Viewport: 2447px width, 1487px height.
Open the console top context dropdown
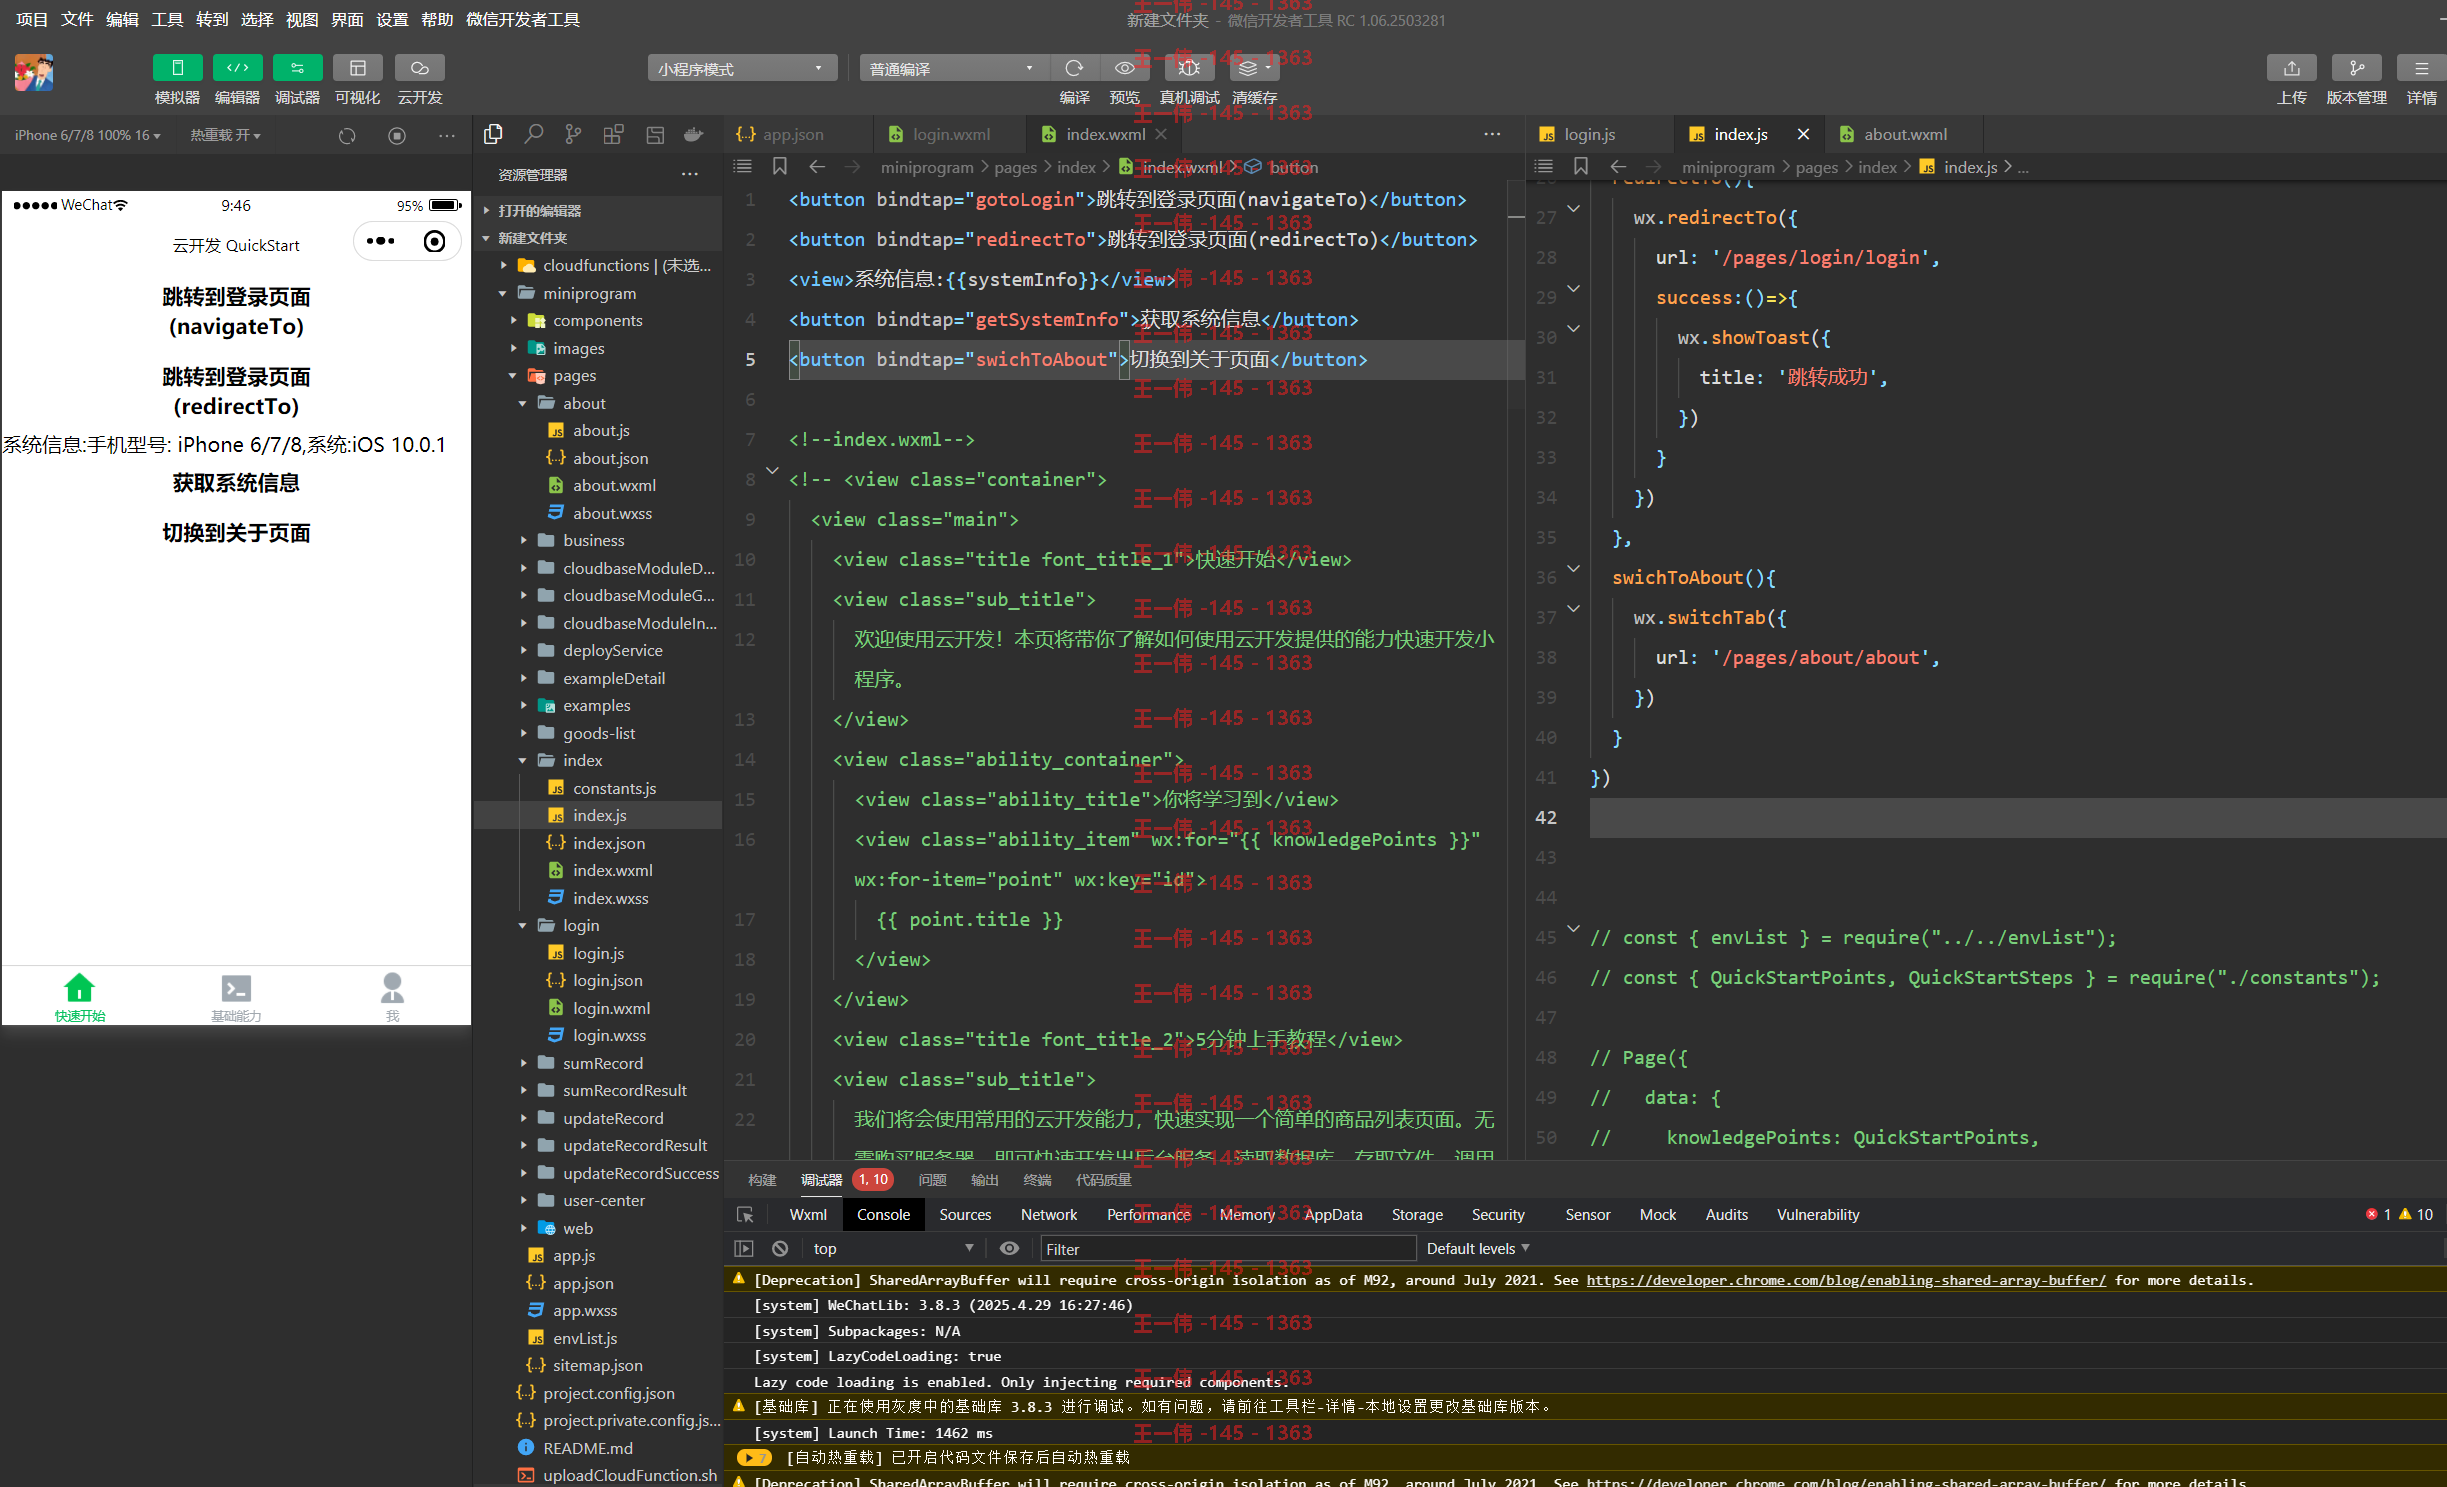[x=892, y=1248]
